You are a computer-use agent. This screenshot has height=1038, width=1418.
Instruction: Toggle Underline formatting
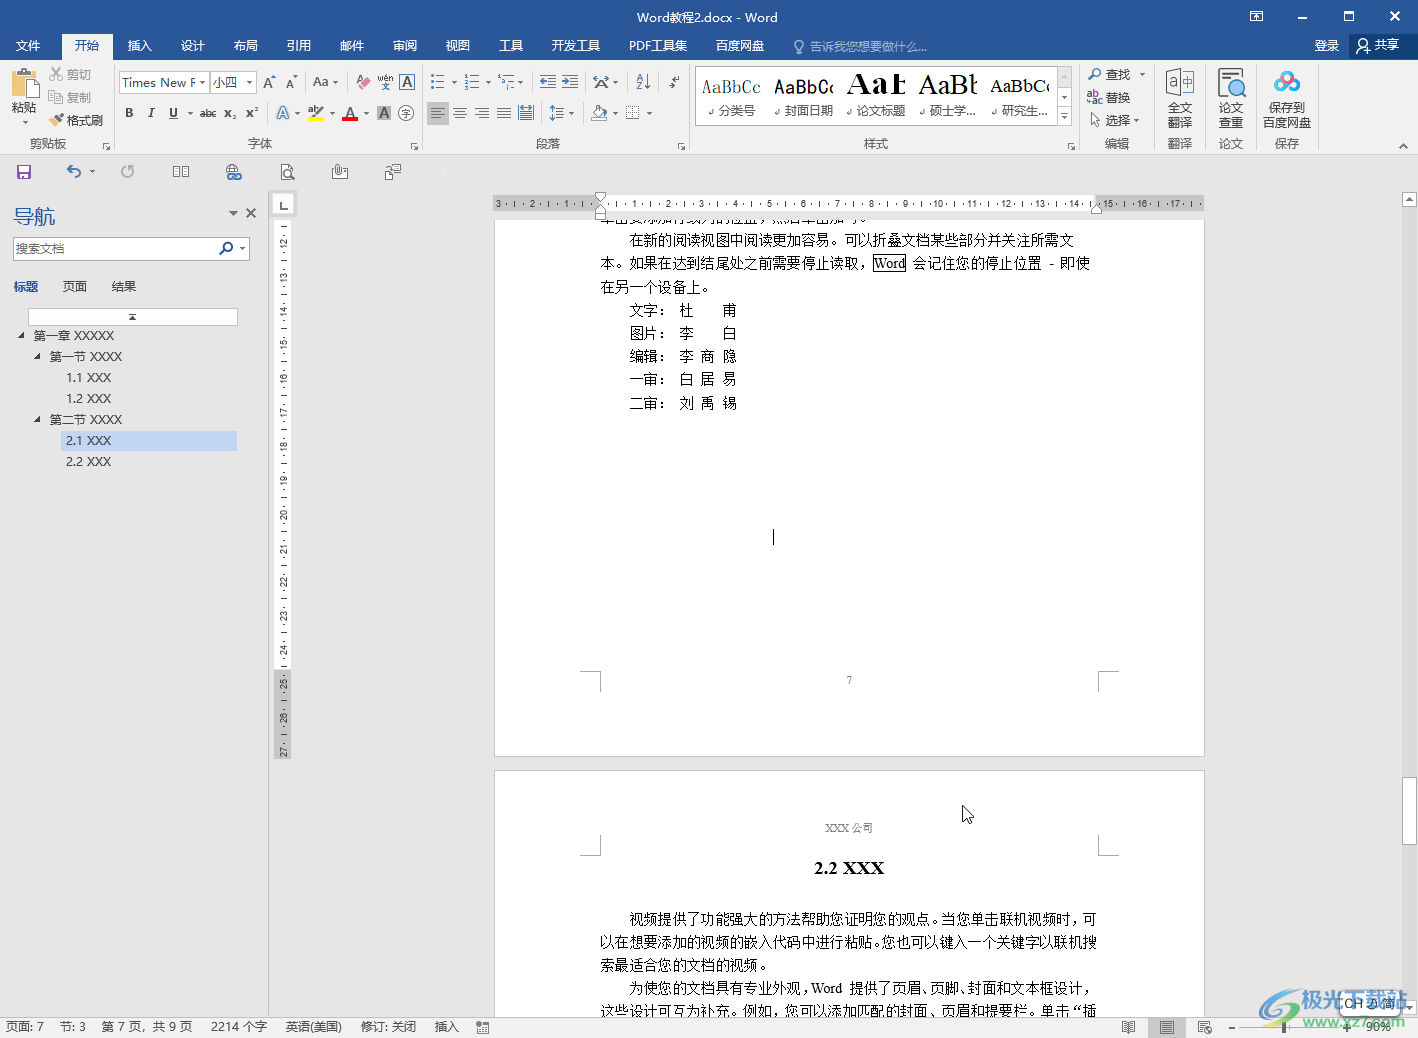tap(173, 113)
